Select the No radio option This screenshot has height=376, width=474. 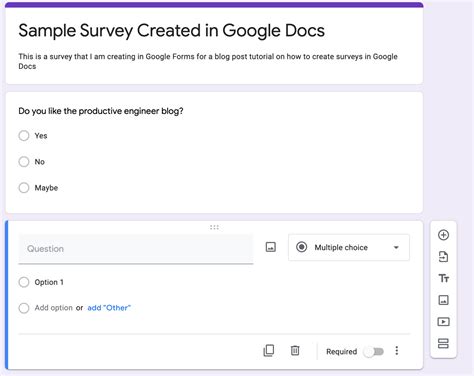(24, 162)
